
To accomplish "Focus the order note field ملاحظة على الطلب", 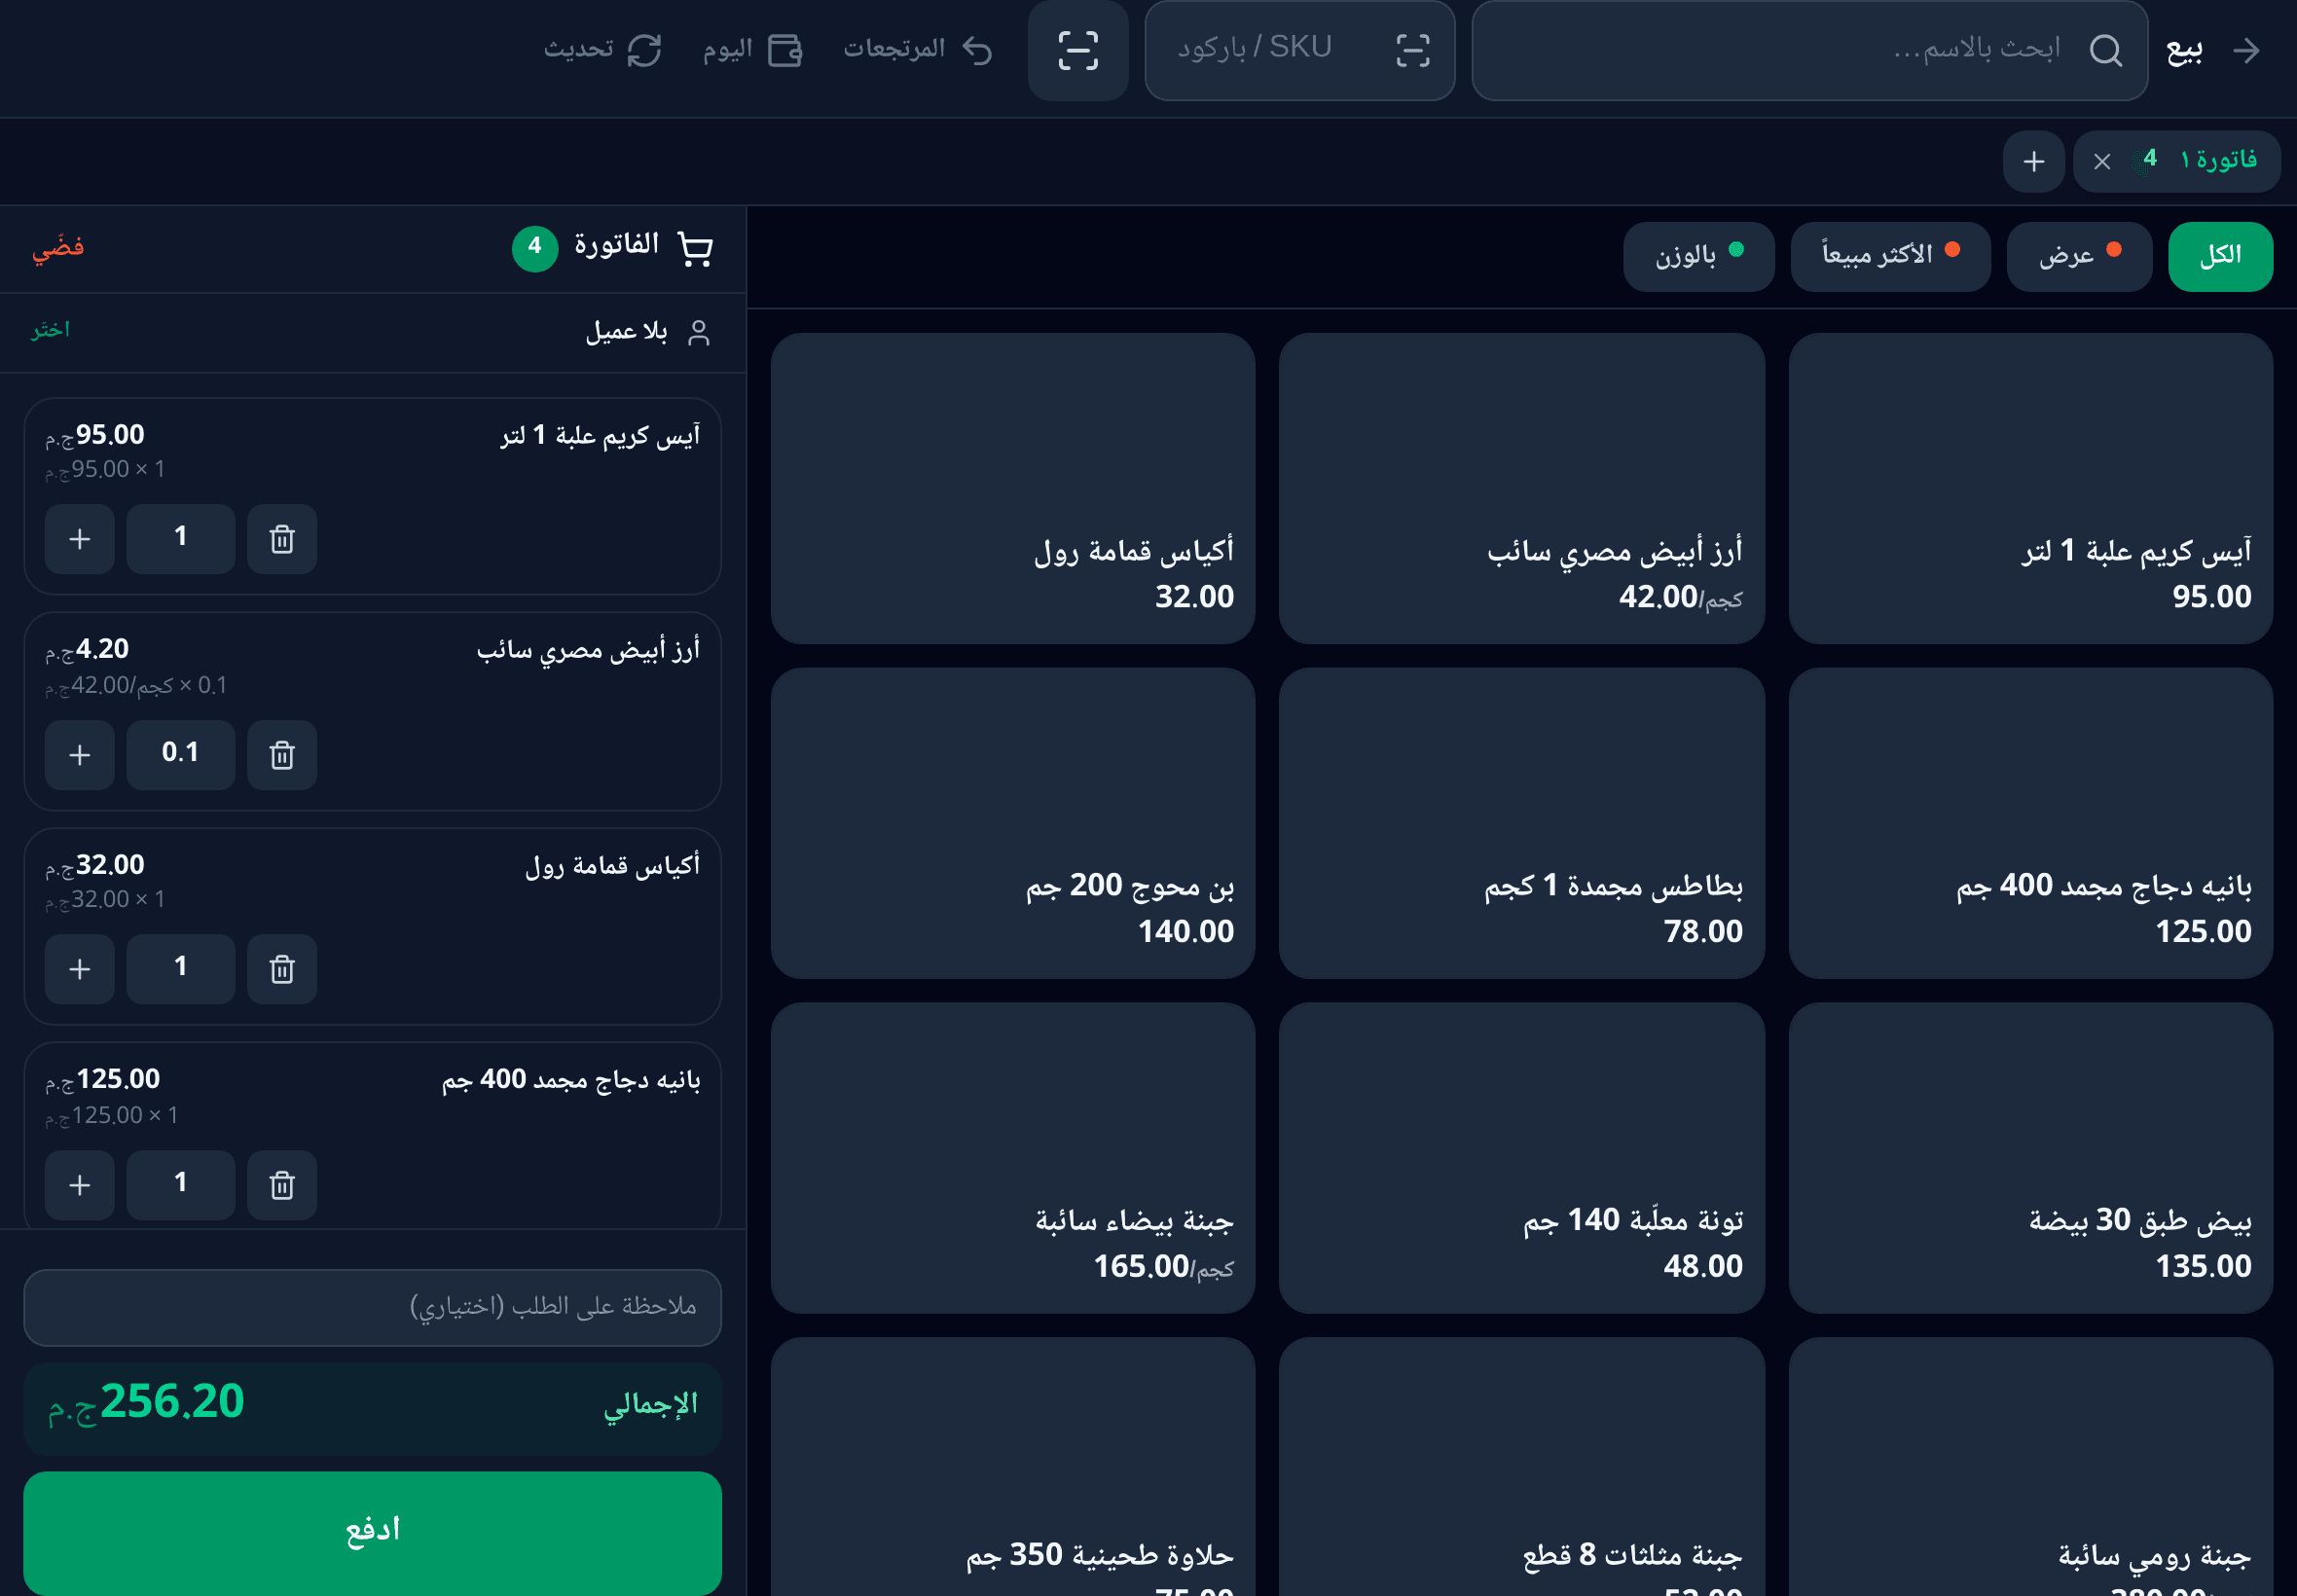I will 372,1307.
